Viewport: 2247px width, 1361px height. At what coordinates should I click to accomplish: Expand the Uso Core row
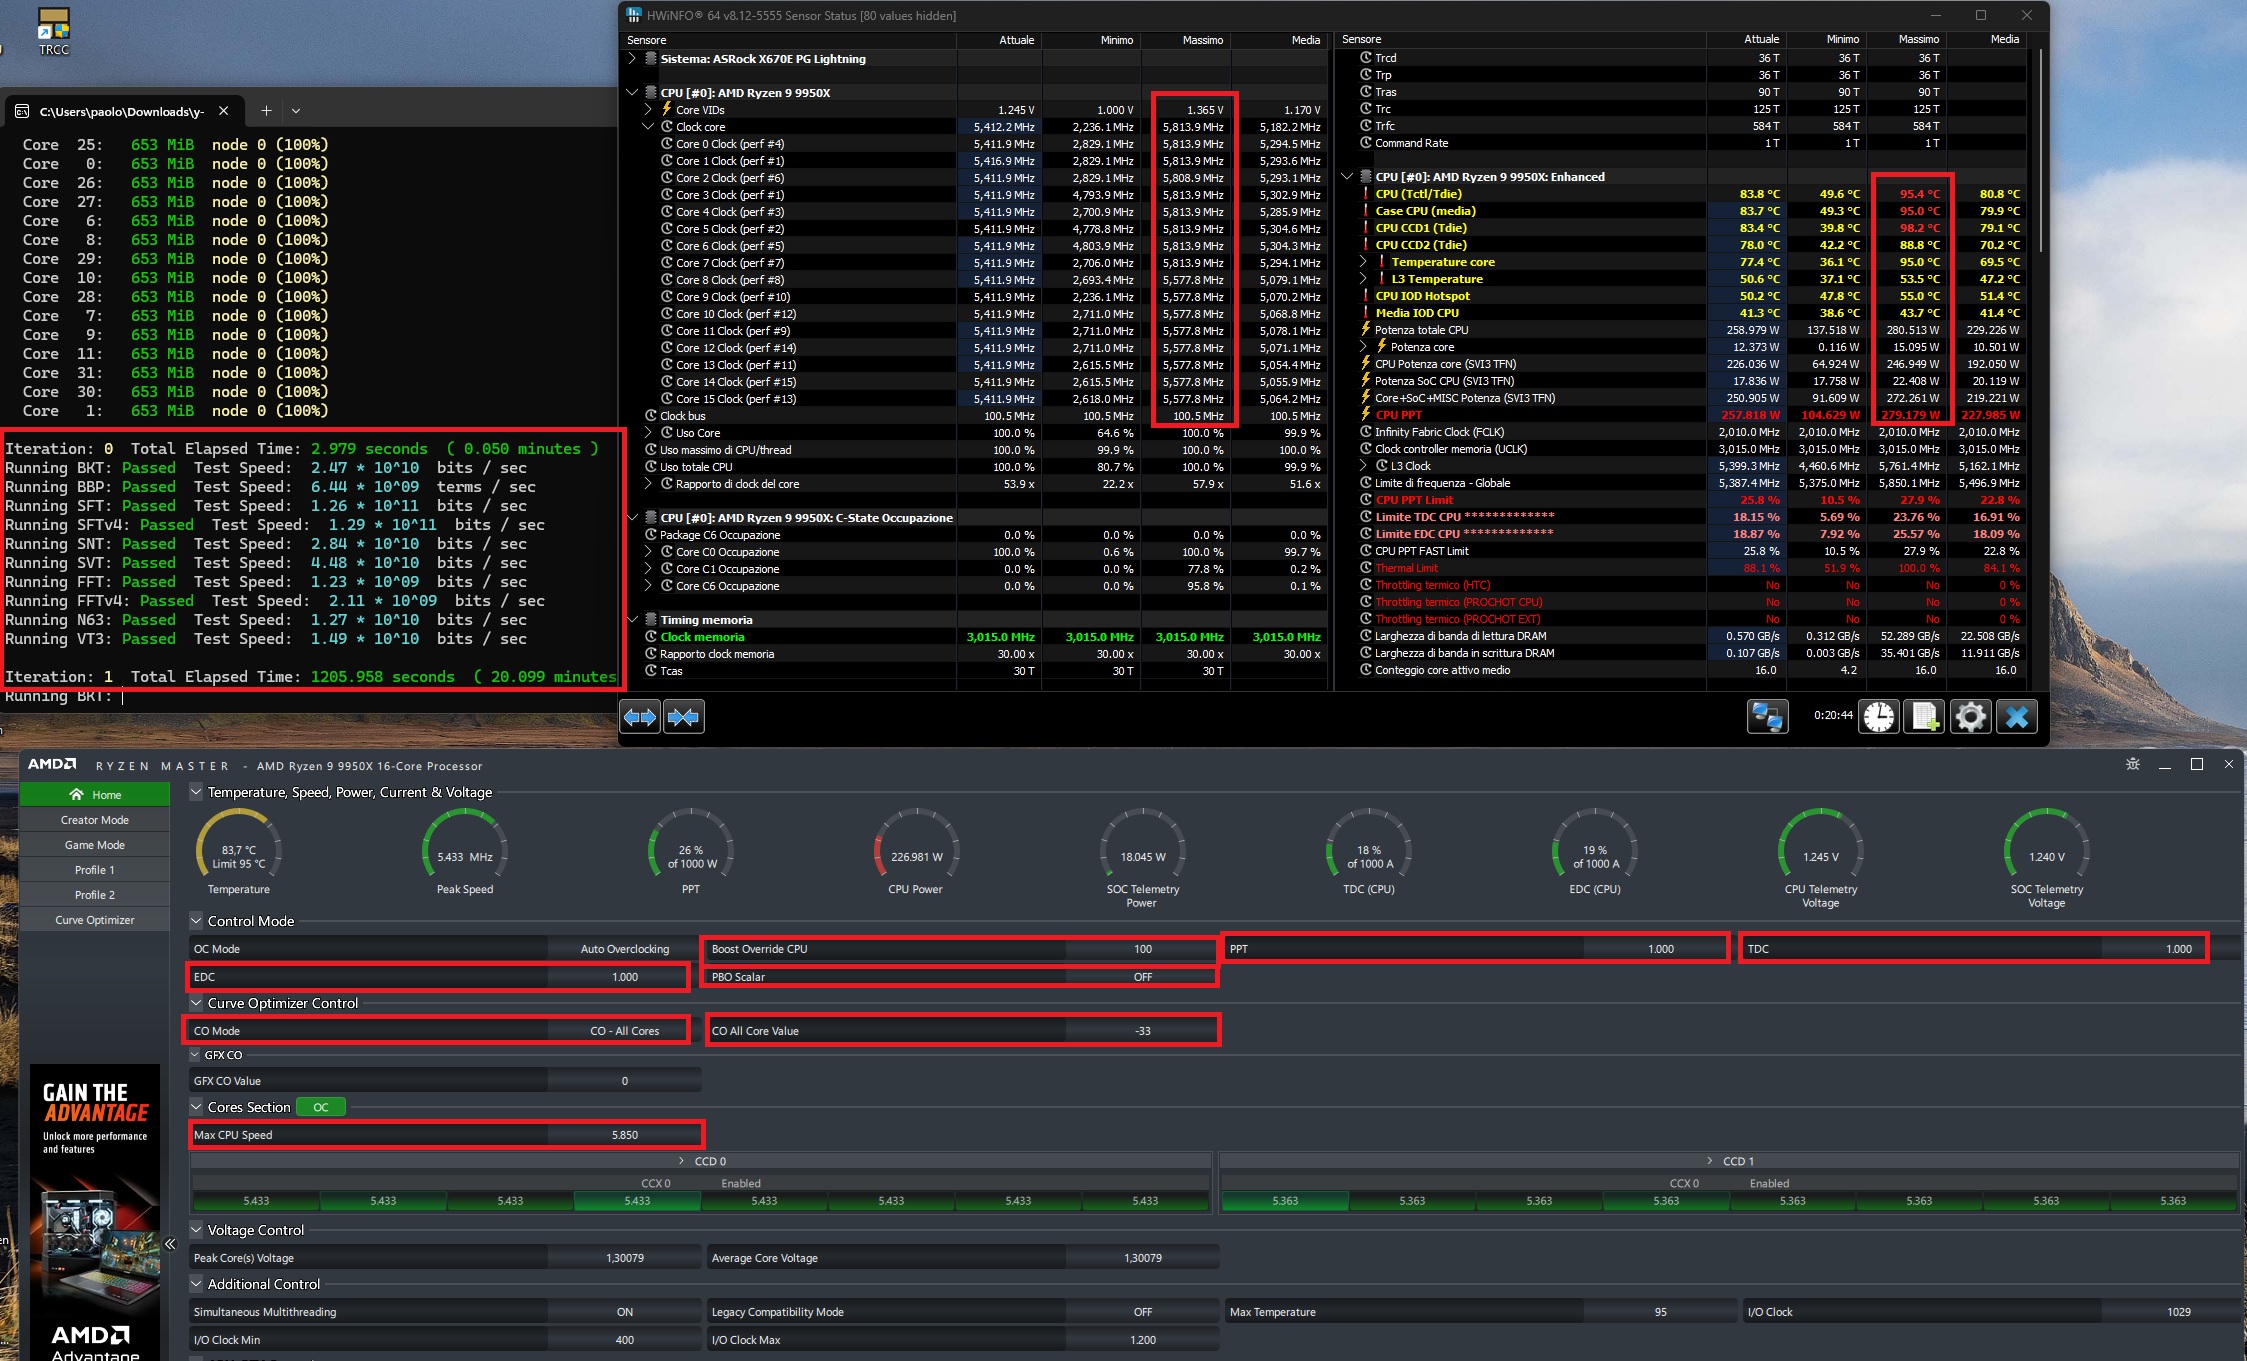[x=648, y=433]
